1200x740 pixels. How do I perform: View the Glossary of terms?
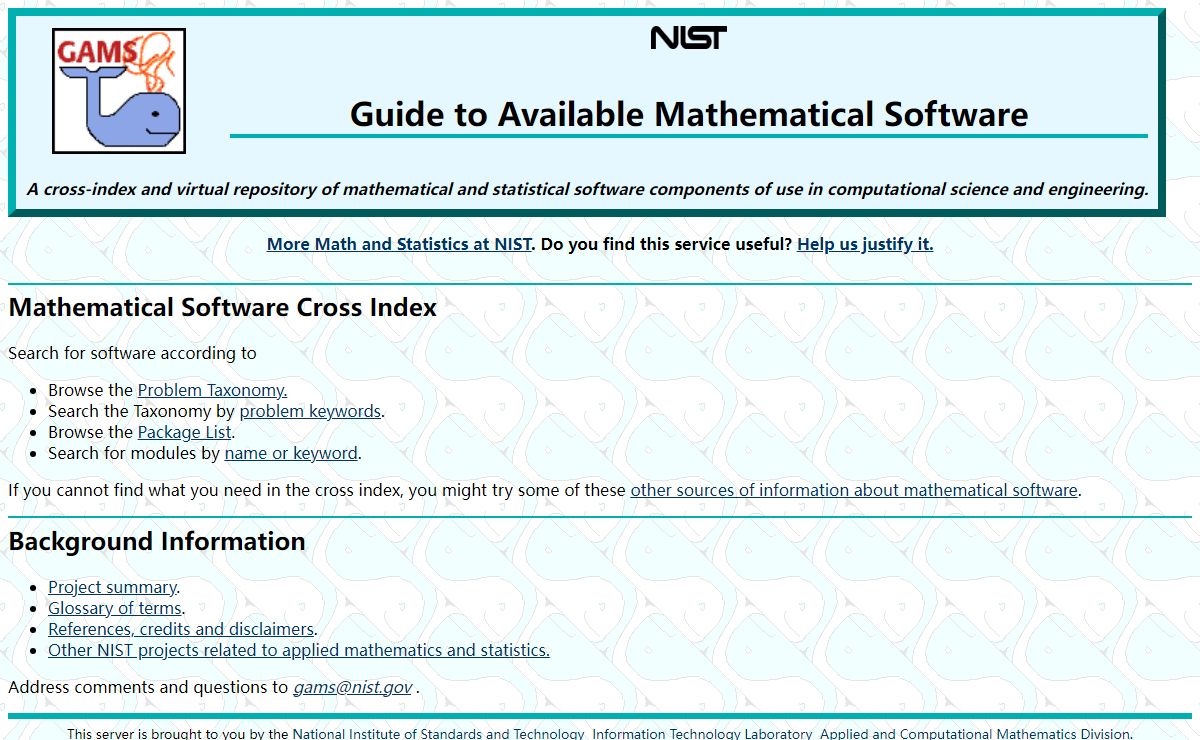coord(115,608)
